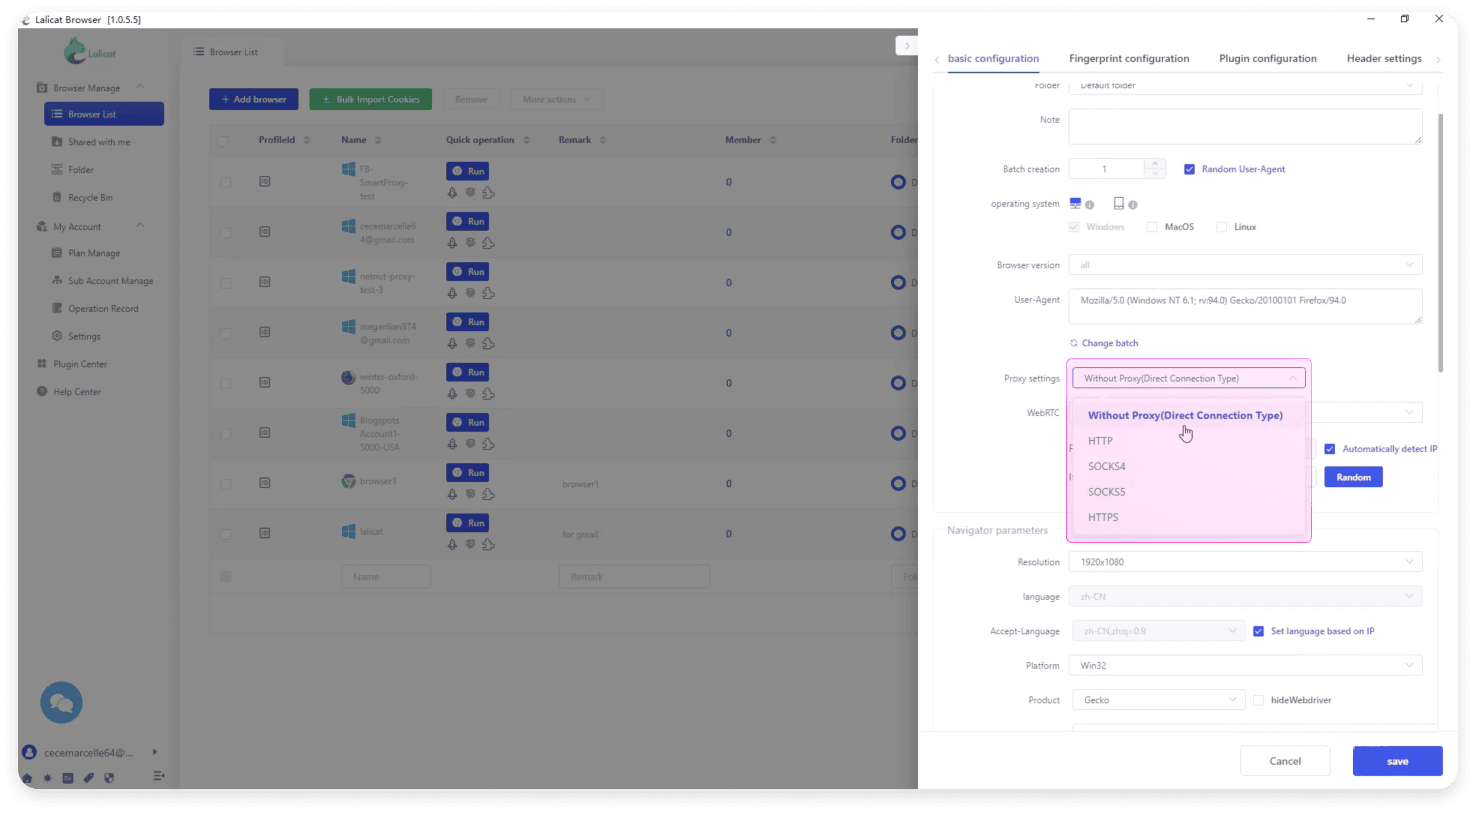1476x813 pixels.
Task: Expand the account menu arrow at bottom left
Action: click(x=154, y=752)
